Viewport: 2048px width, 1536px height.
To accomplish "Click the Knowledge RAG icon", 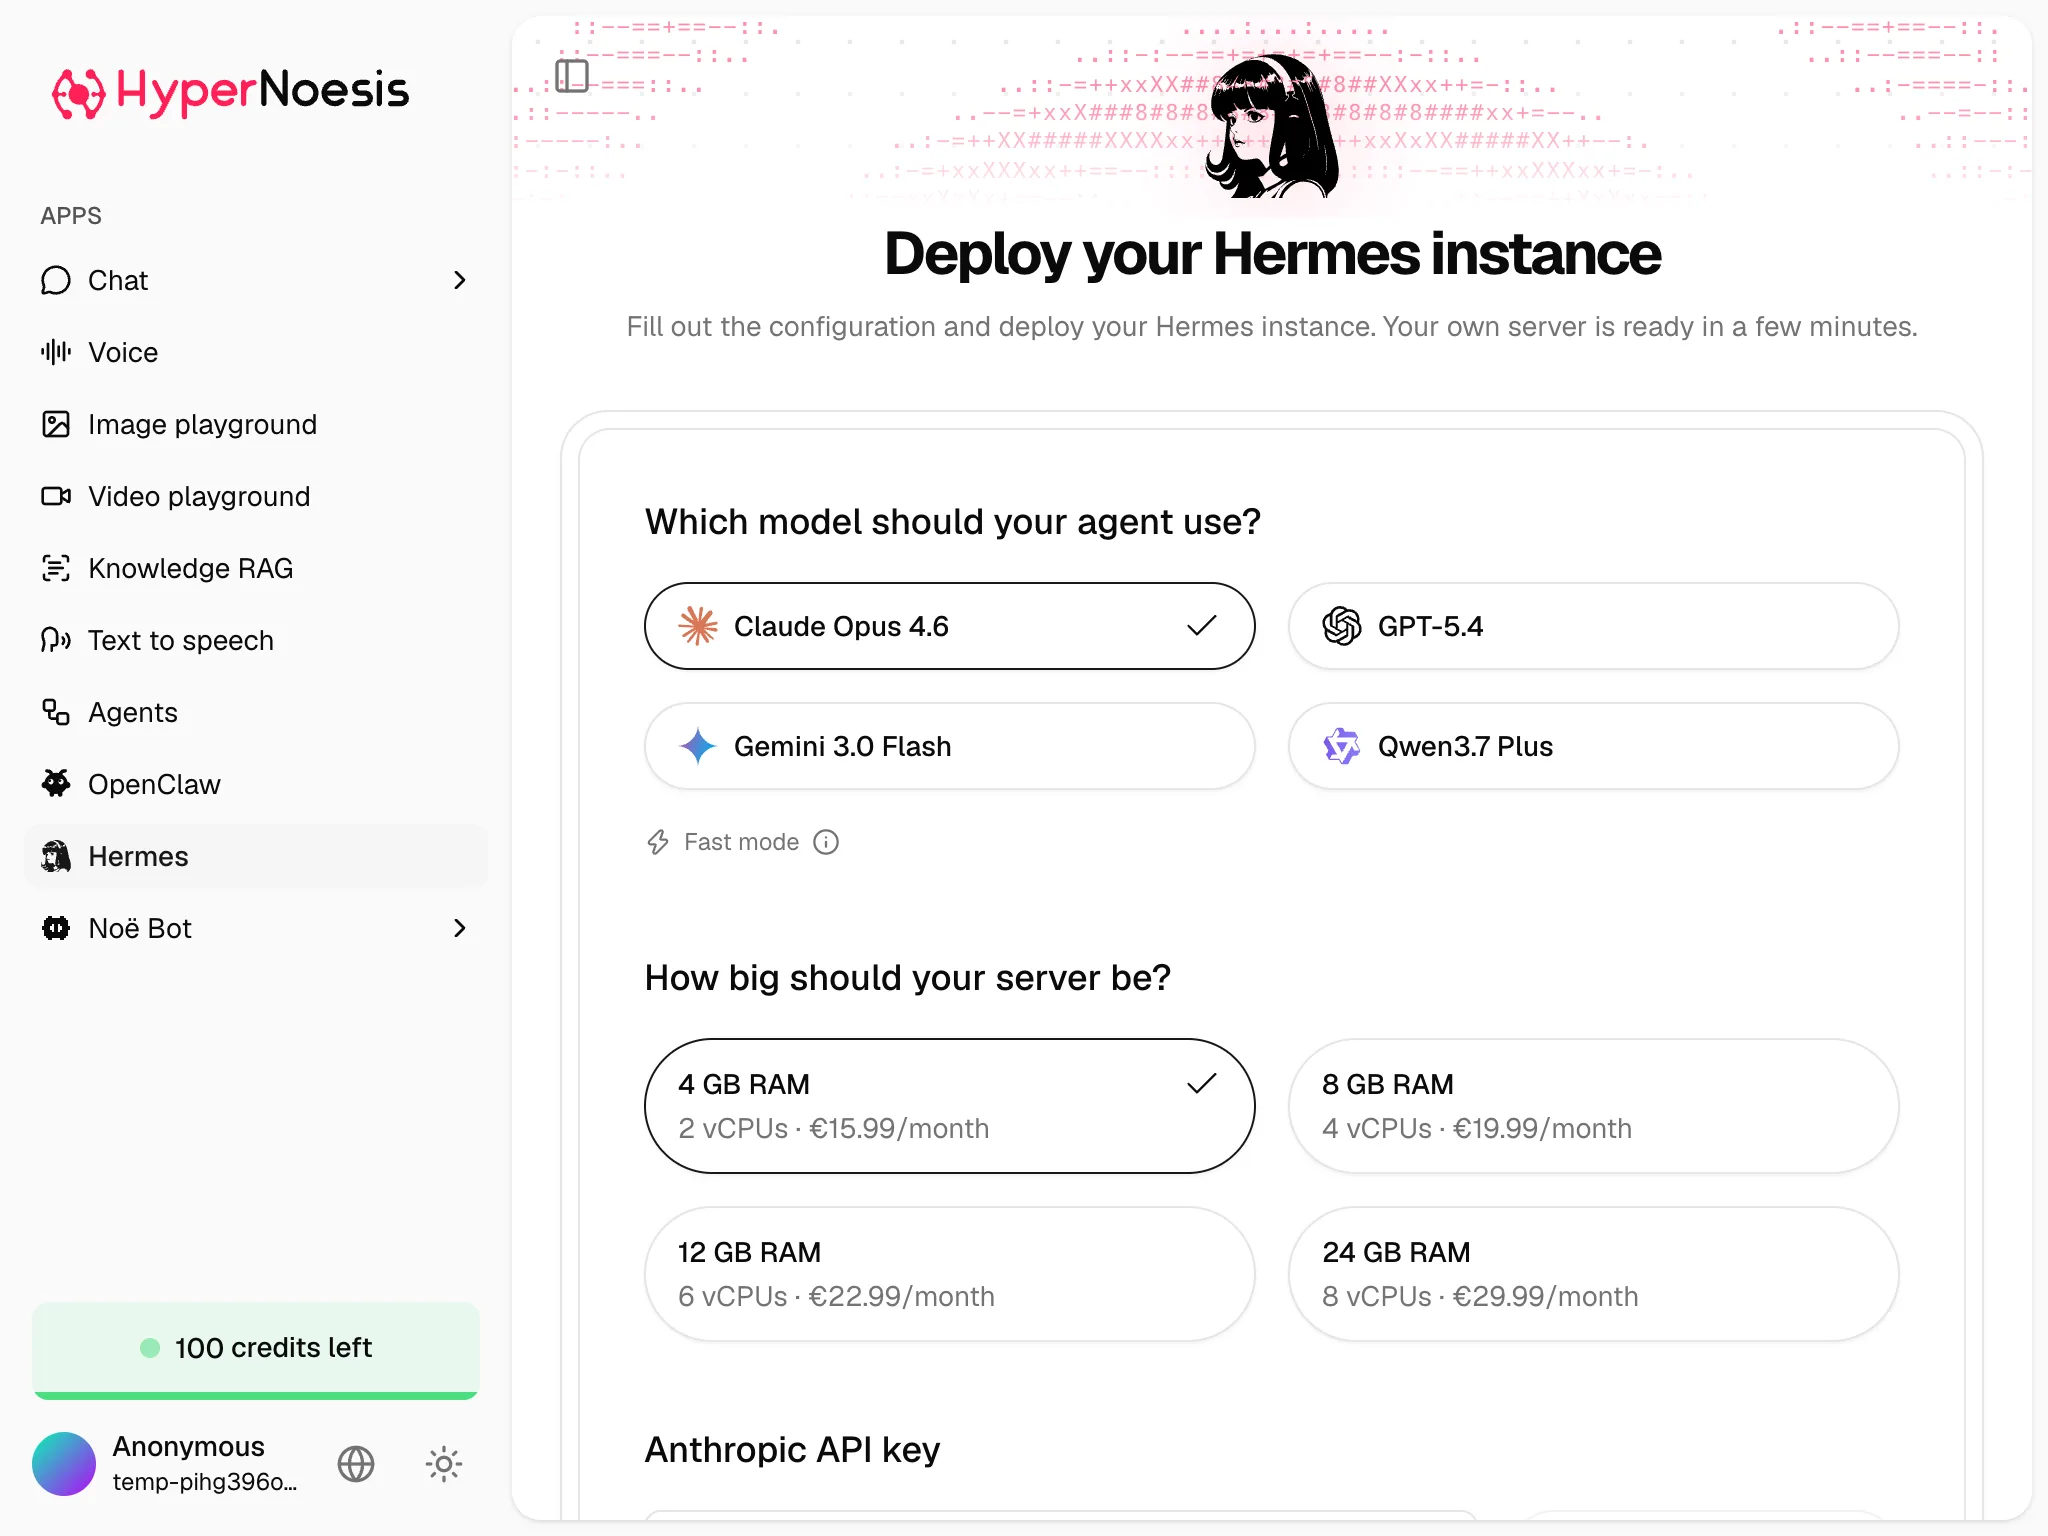I will tap(56, 568).
